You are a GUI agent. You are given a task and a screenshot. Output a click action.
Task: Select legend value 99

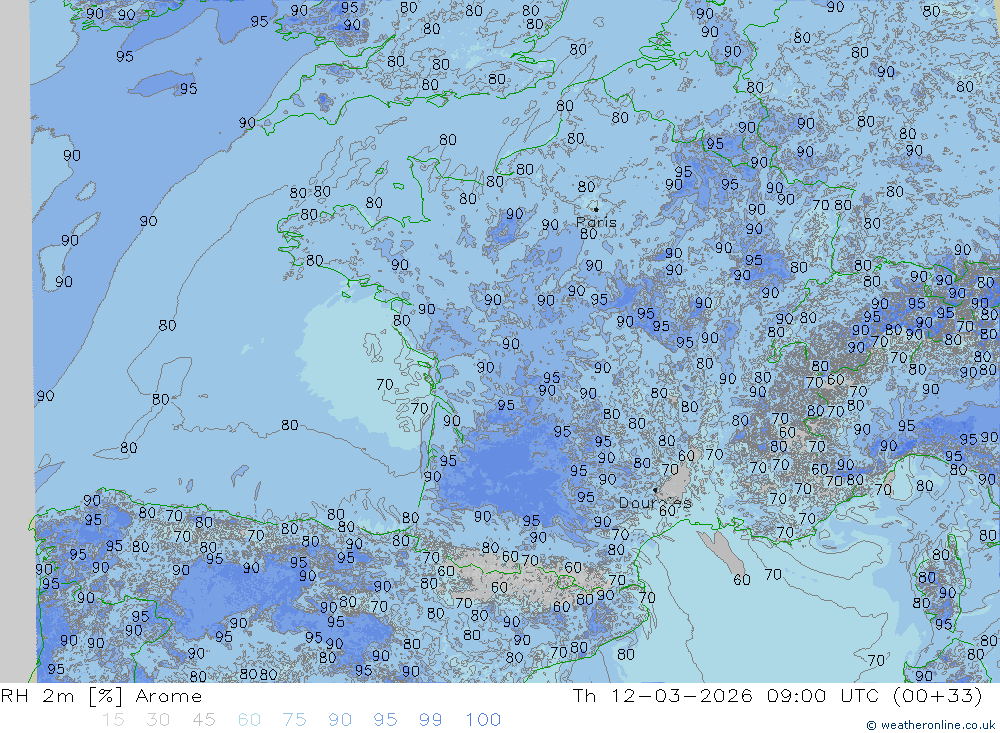[x=430, y=720]
